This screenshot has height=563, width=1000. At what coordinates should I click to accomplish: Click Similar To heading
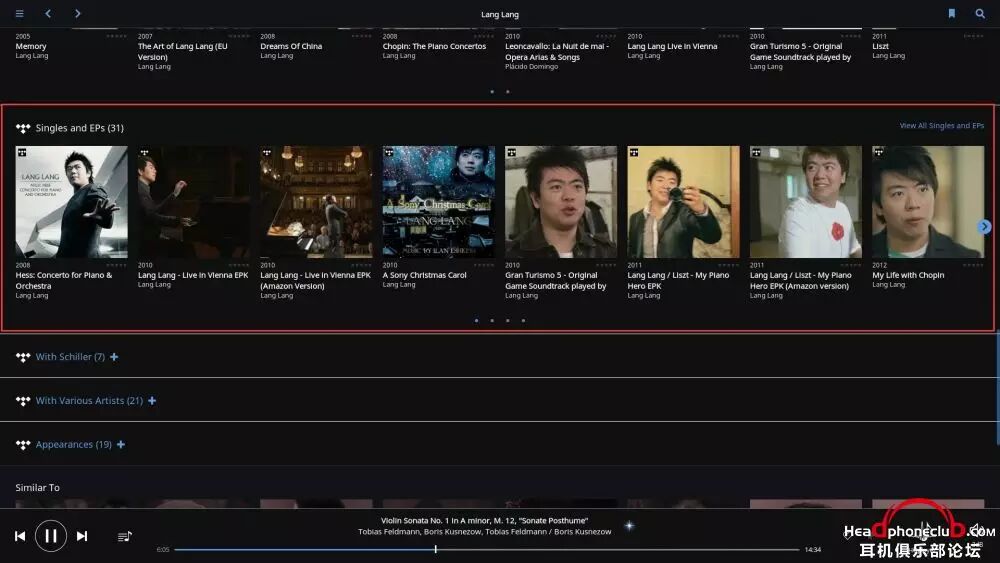pyautogui.click(x=38, y=487)
